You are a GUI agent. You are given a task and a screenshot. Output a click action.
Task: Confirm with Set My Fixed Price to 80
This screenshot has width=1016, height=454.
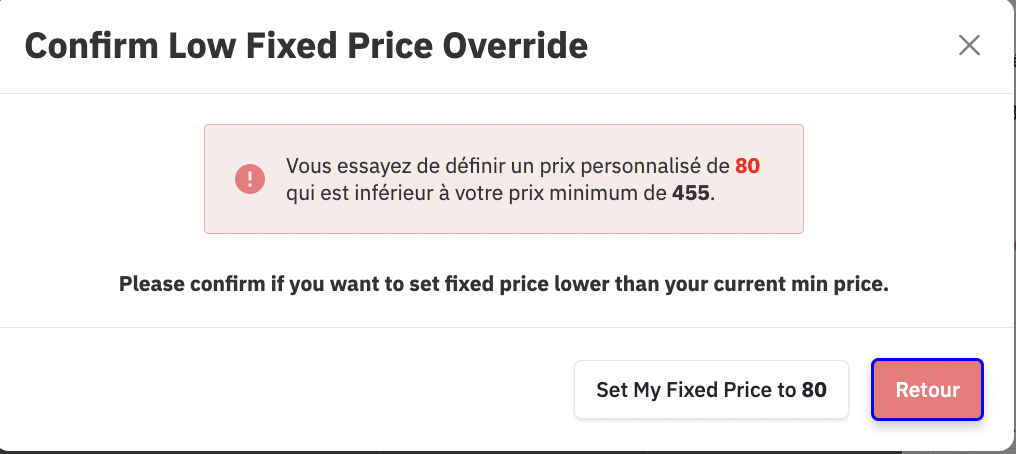coord(711,390)
